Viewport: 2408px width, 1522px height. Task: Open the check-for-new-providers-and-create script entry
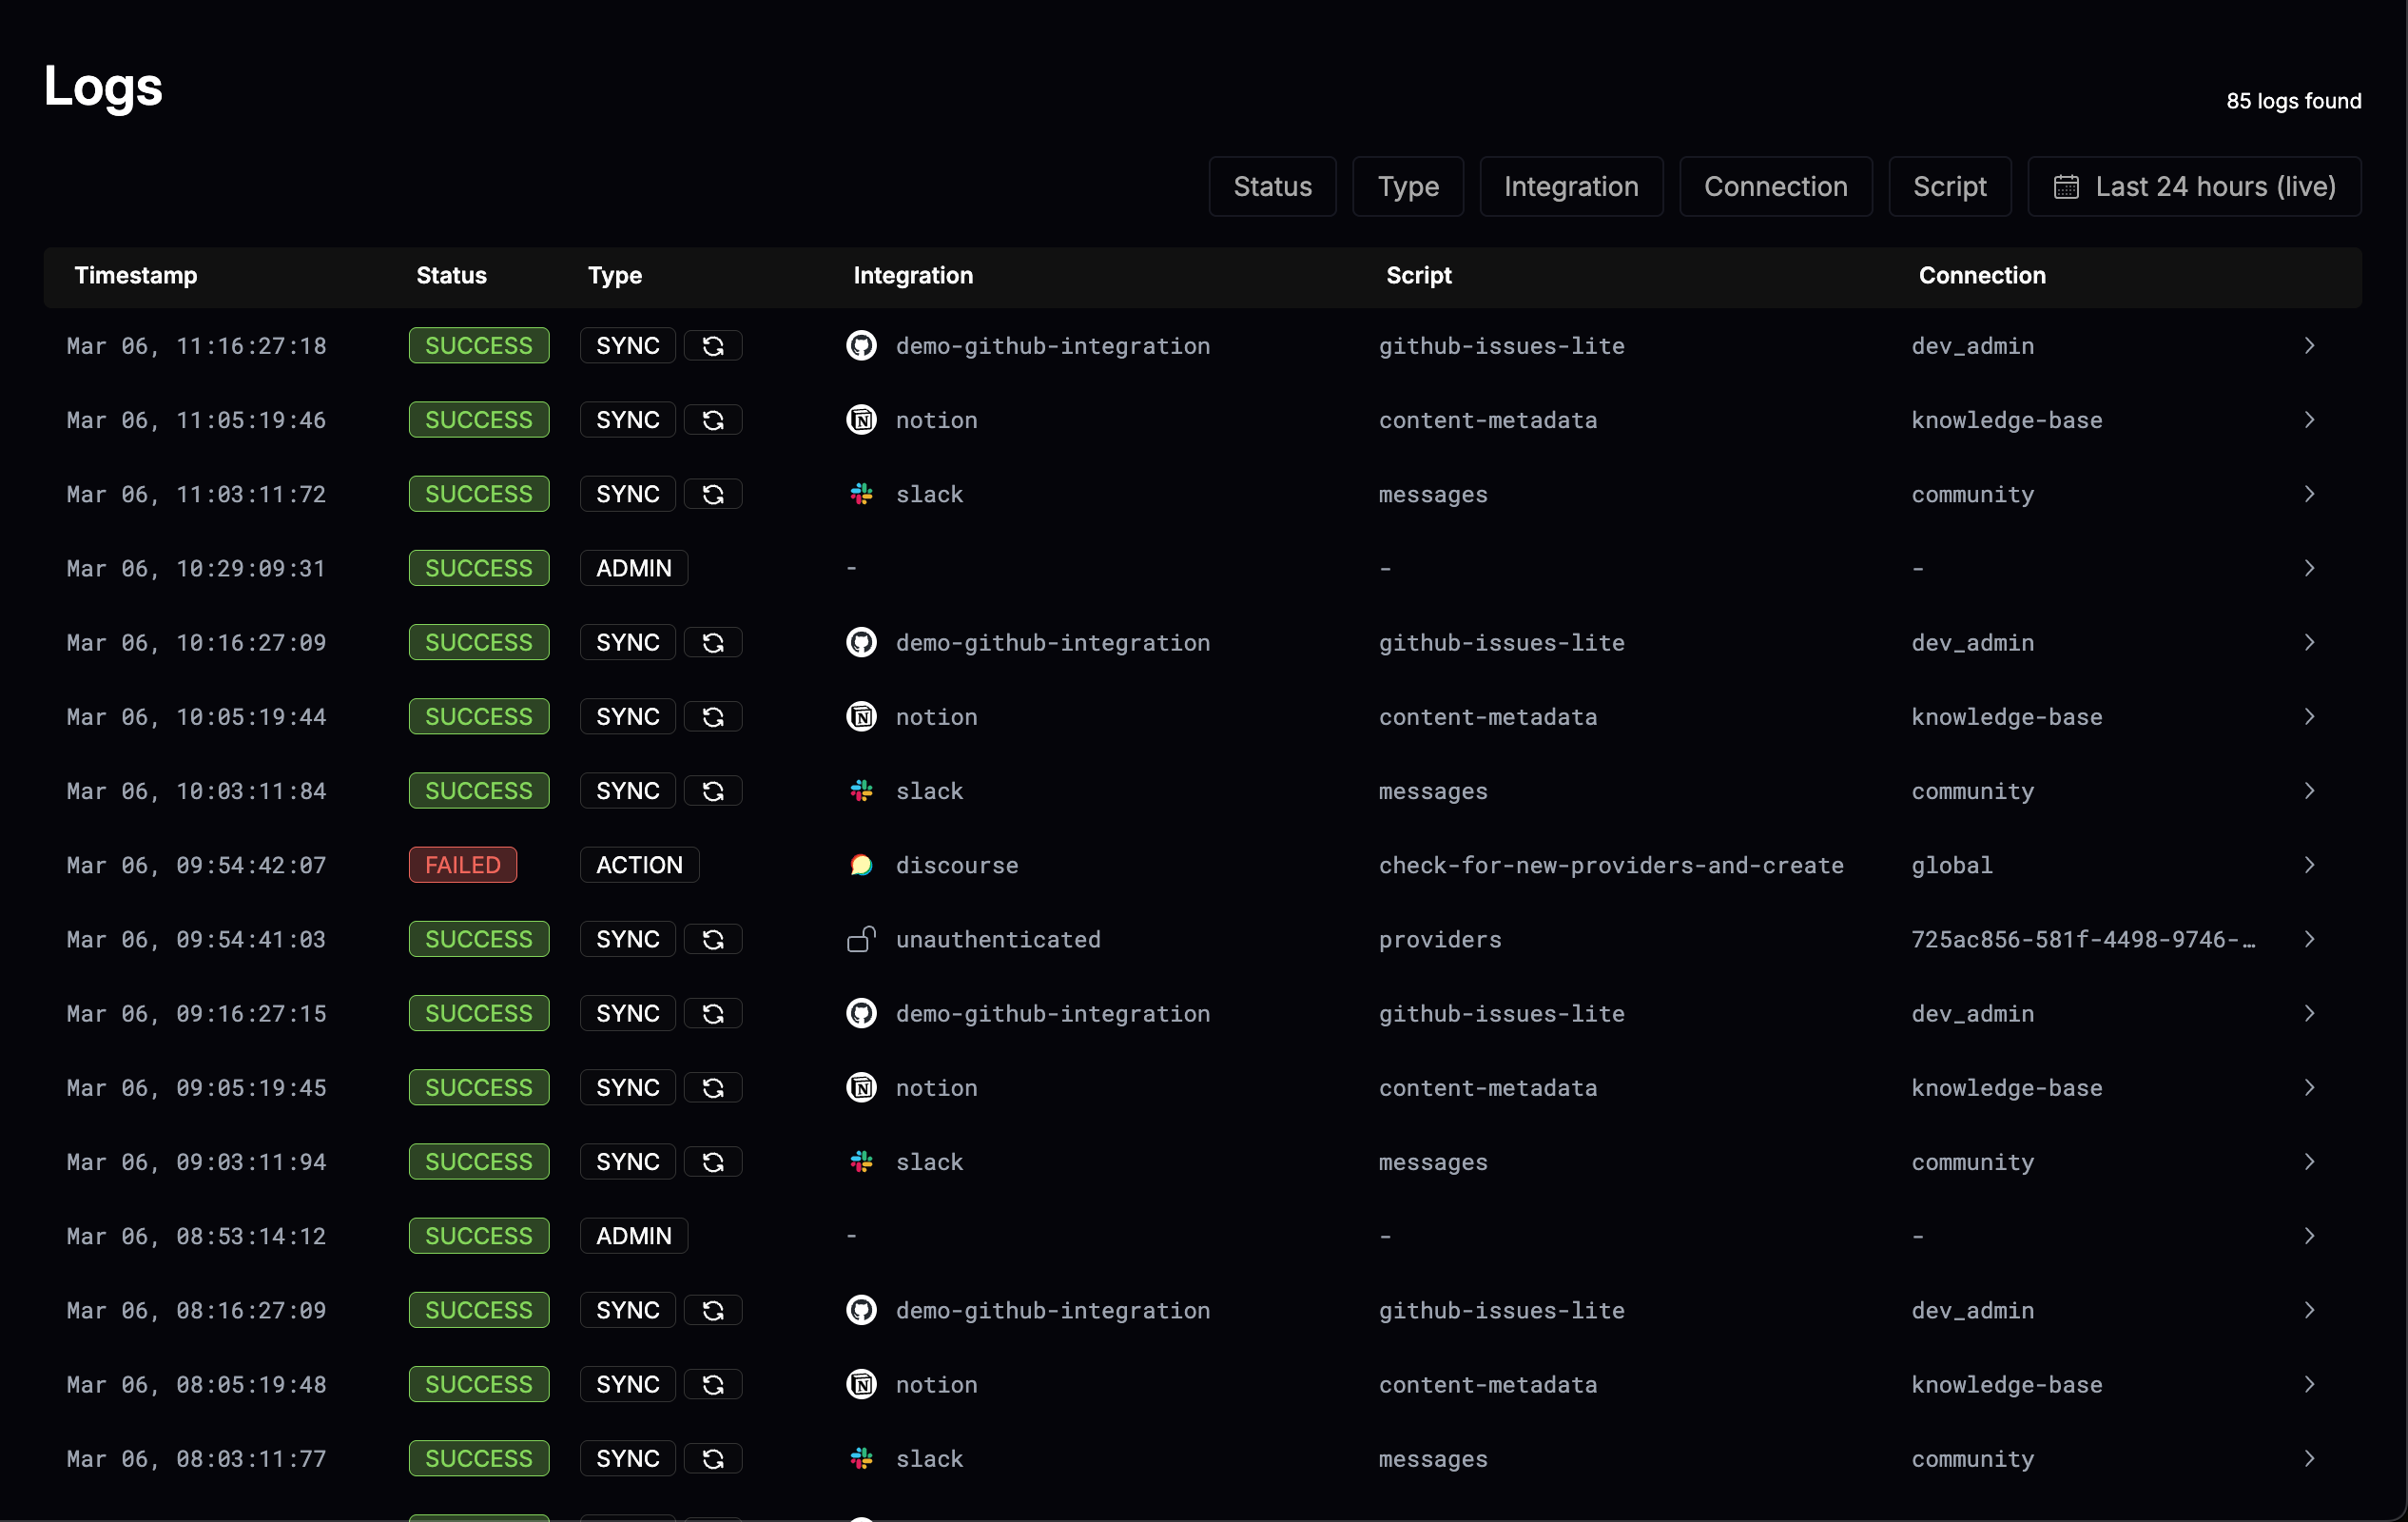pos(1610,865)
